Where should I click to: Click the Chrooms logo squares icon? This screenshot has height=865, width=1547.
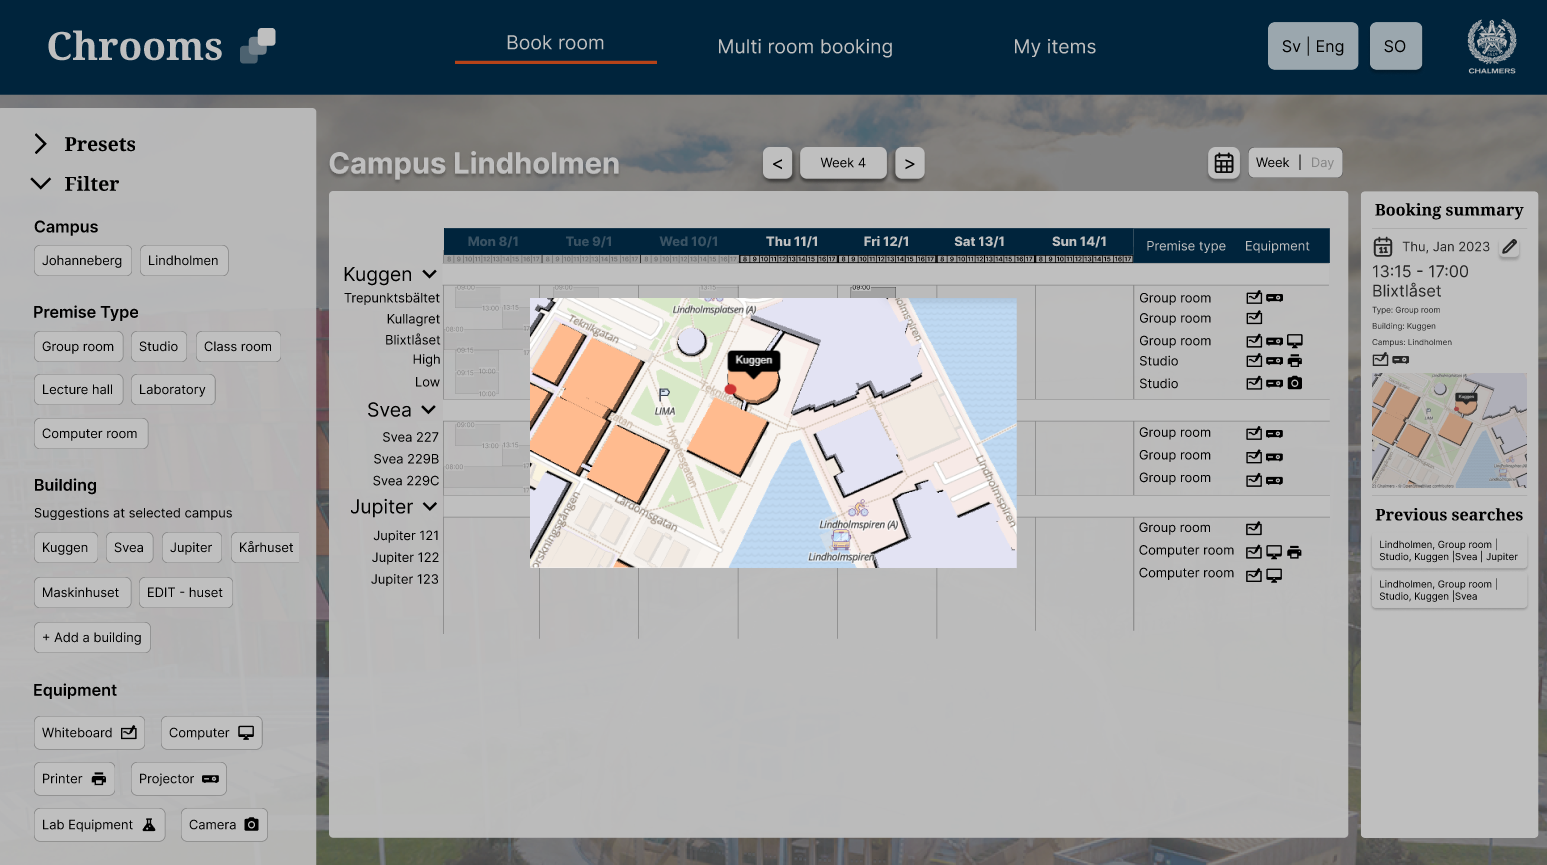point(258,46)
